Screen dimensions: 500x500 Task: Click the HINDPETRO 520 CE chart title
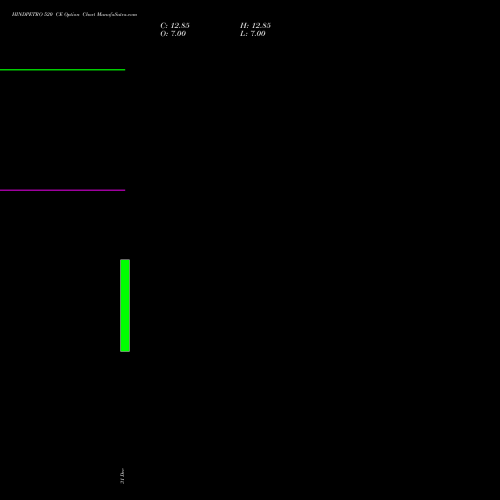[74, 14]
